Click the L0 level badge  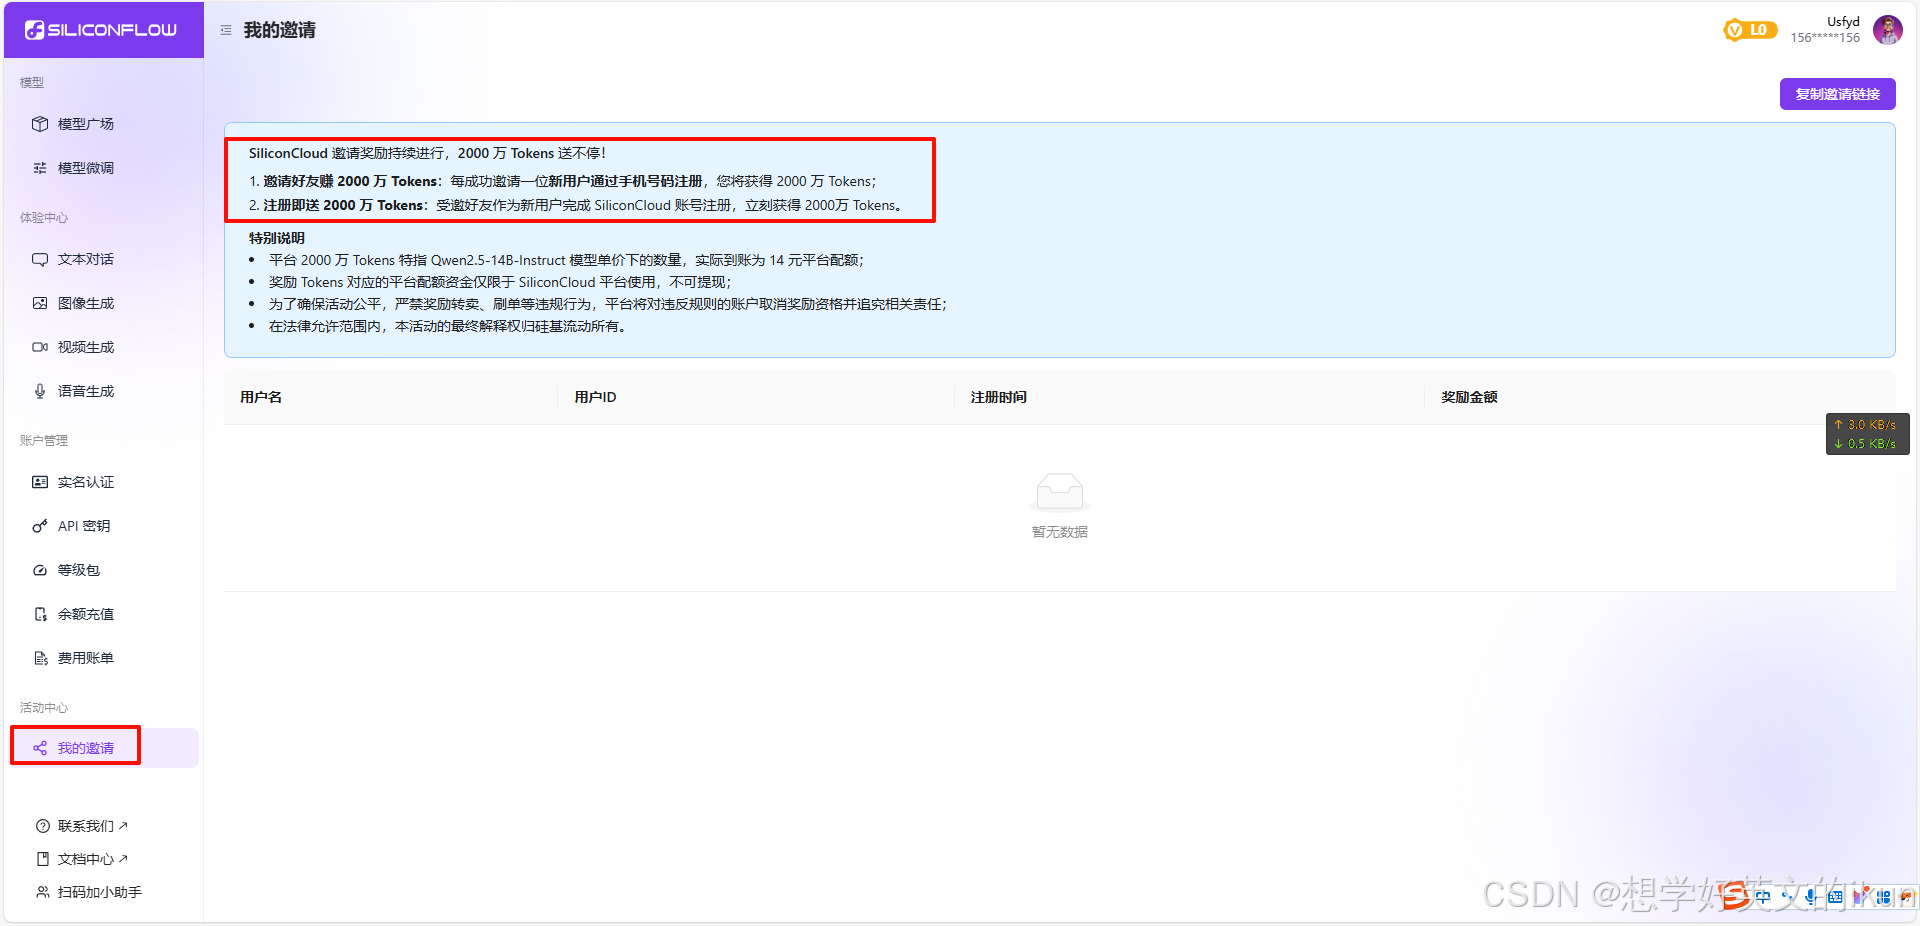1750,30
